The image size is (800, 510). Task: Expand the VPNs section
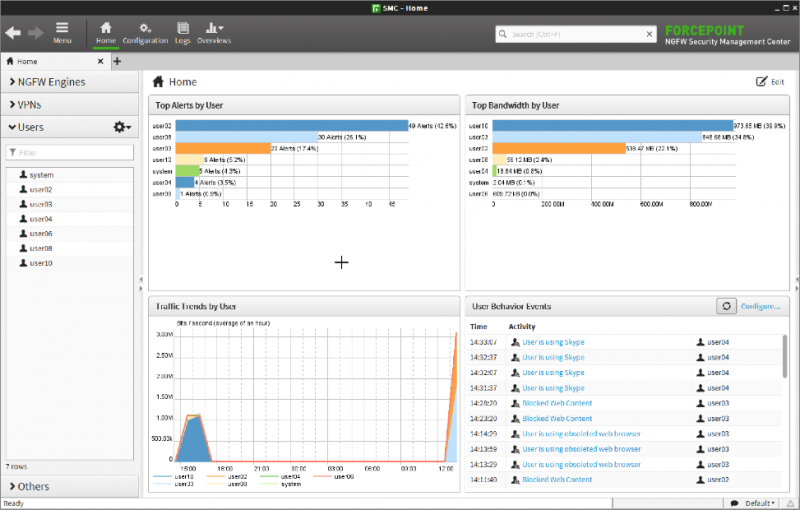[x=70, y=105]
